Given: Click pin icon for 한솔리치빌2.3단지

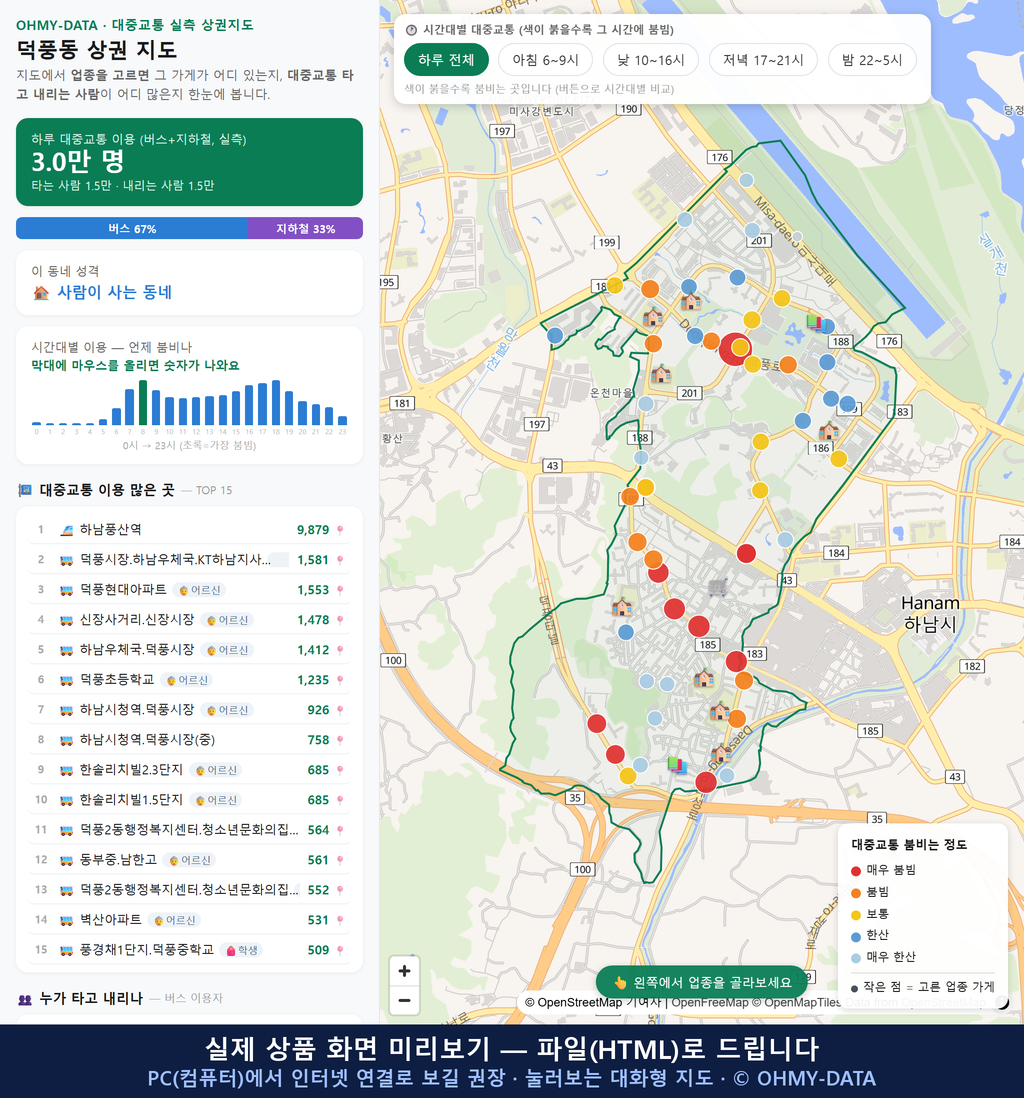Looking at the screenshot, I should [x=340, y=770].
